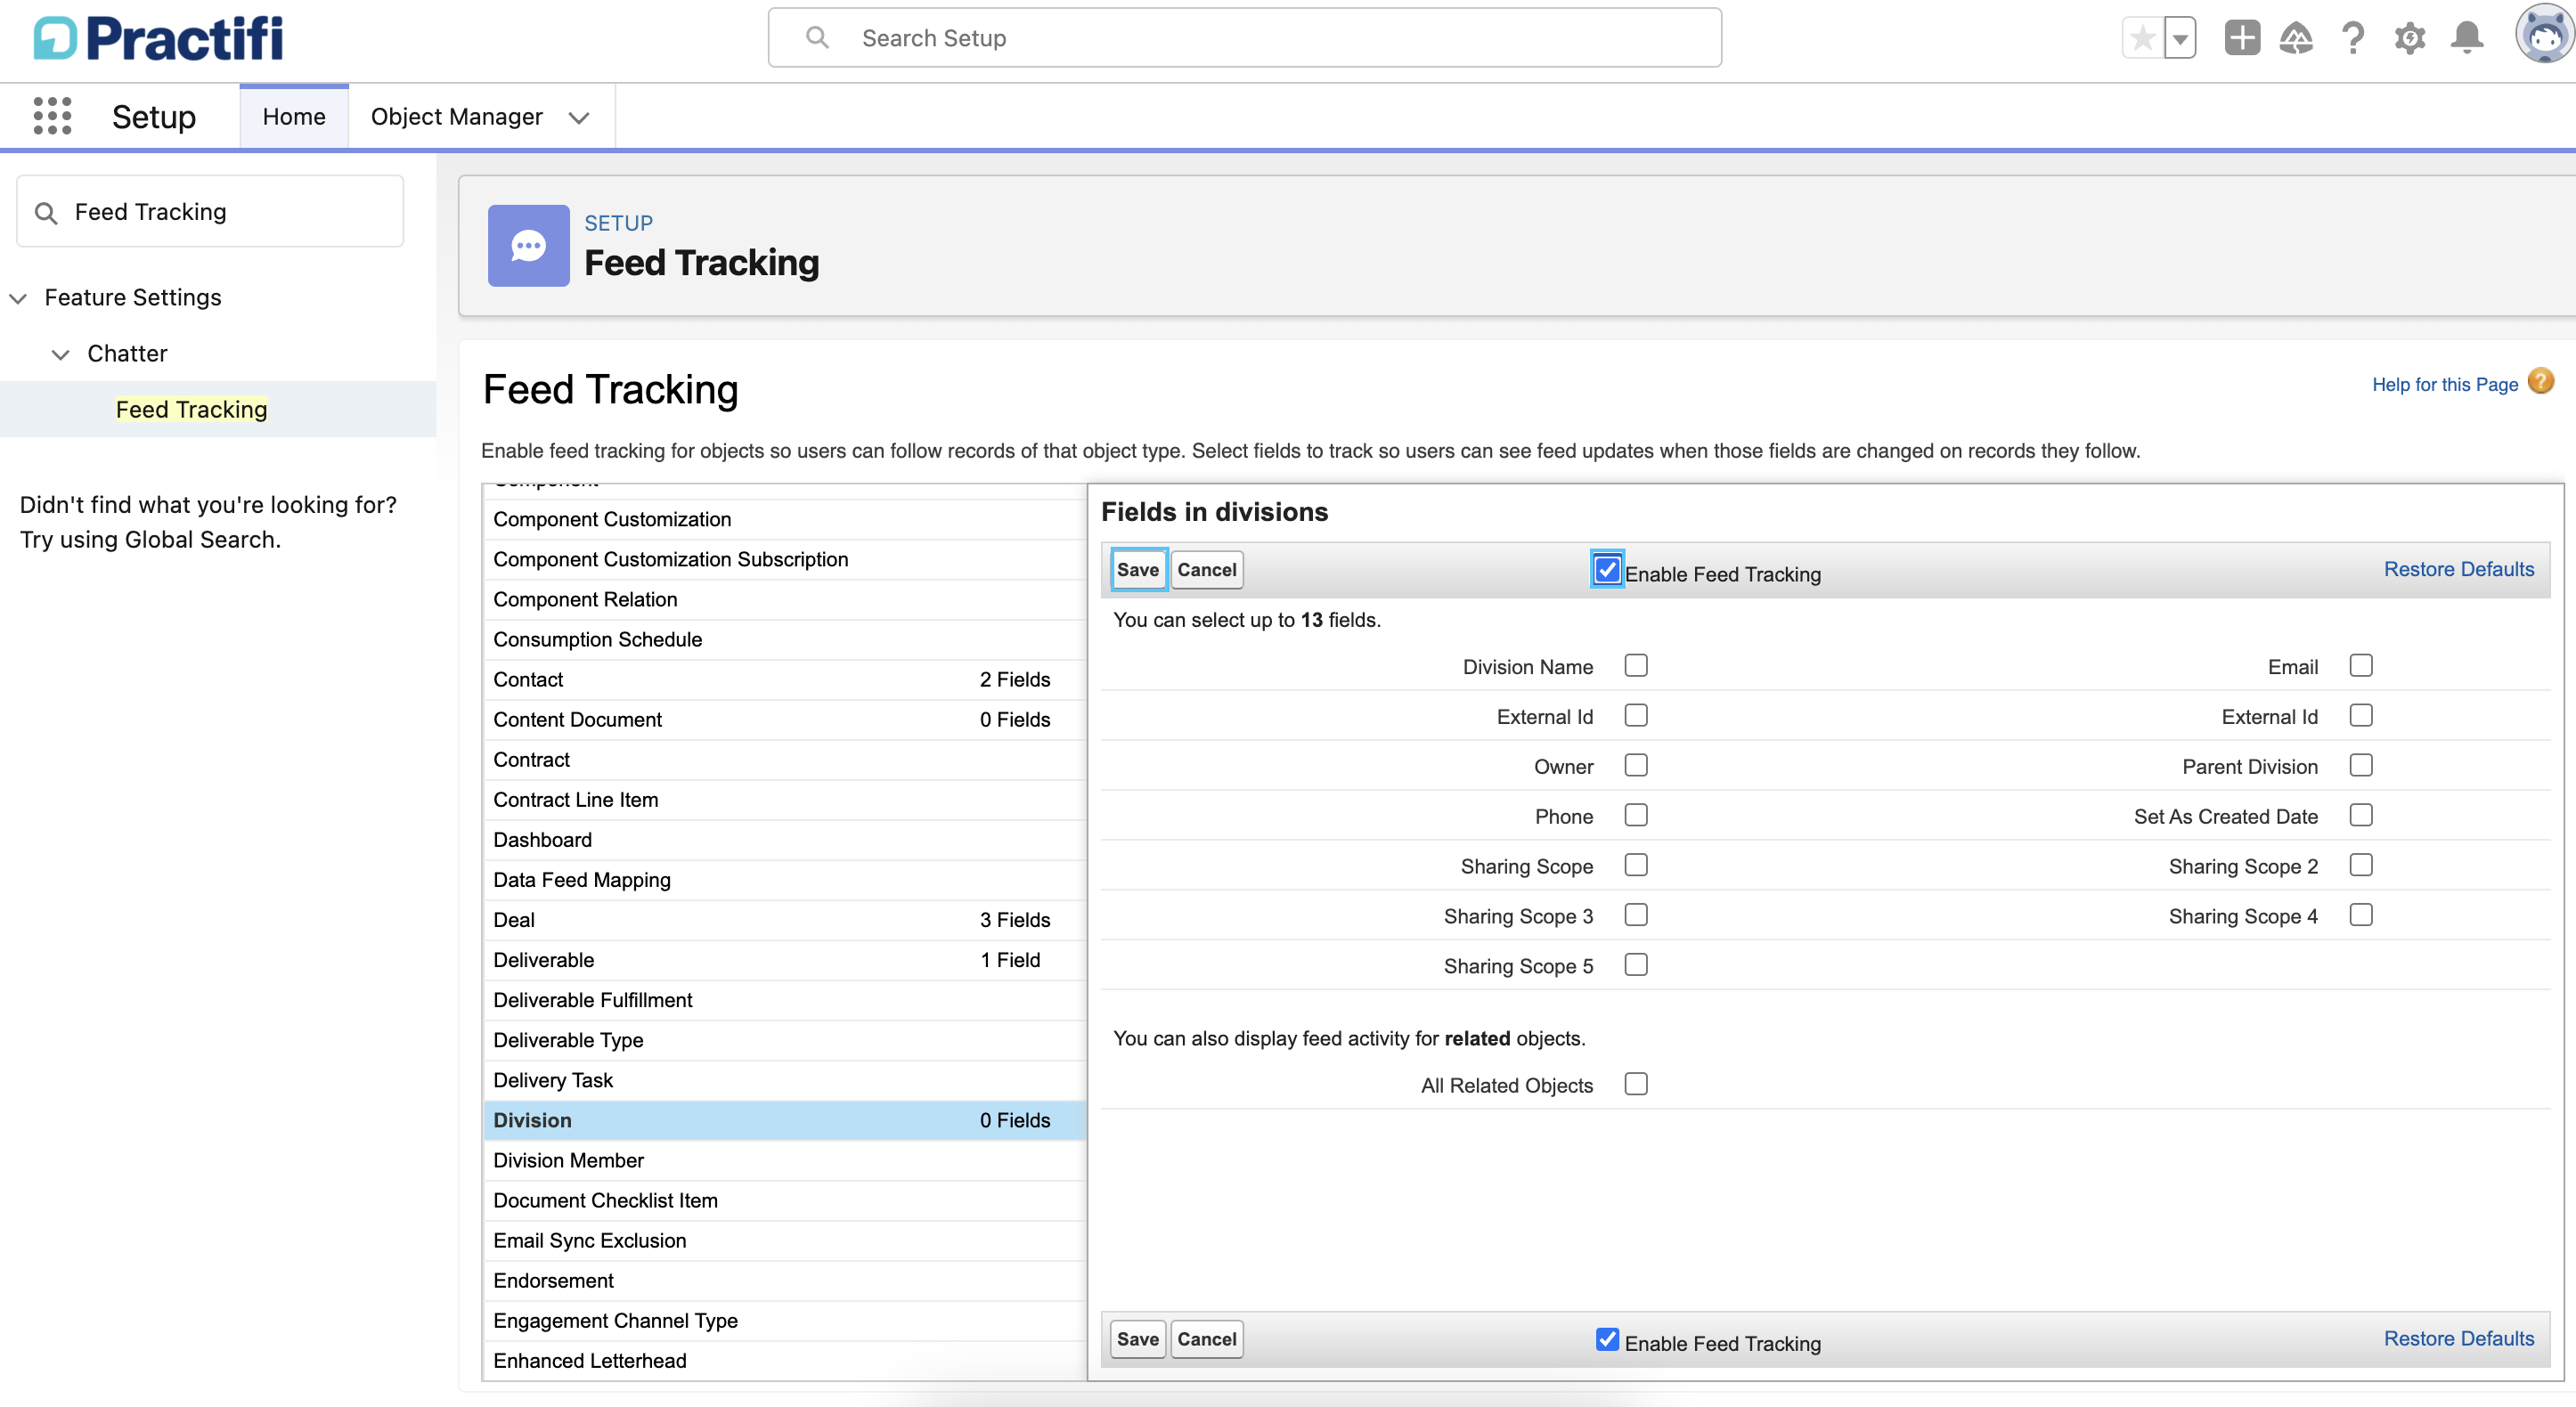
Task: Enable the All Related Objects checkbox
Action: point(1635,1084)
